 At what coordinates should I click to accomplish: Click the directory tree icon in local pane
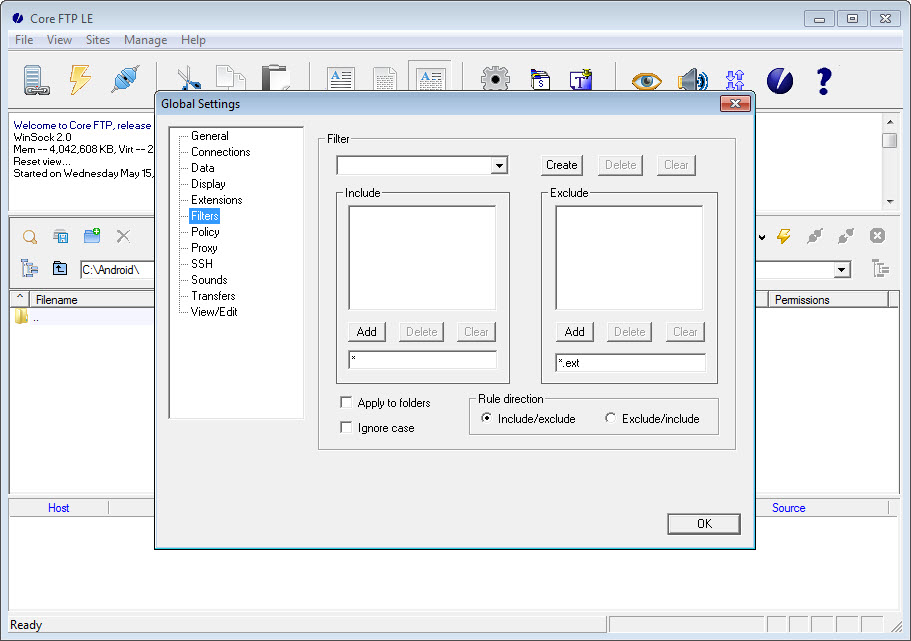coord(29,268)
